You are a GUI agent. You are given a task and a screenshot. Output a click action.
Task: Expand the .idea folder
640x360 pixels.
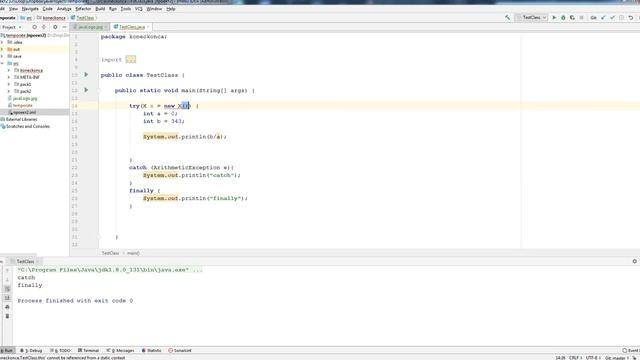pos(2,42)
